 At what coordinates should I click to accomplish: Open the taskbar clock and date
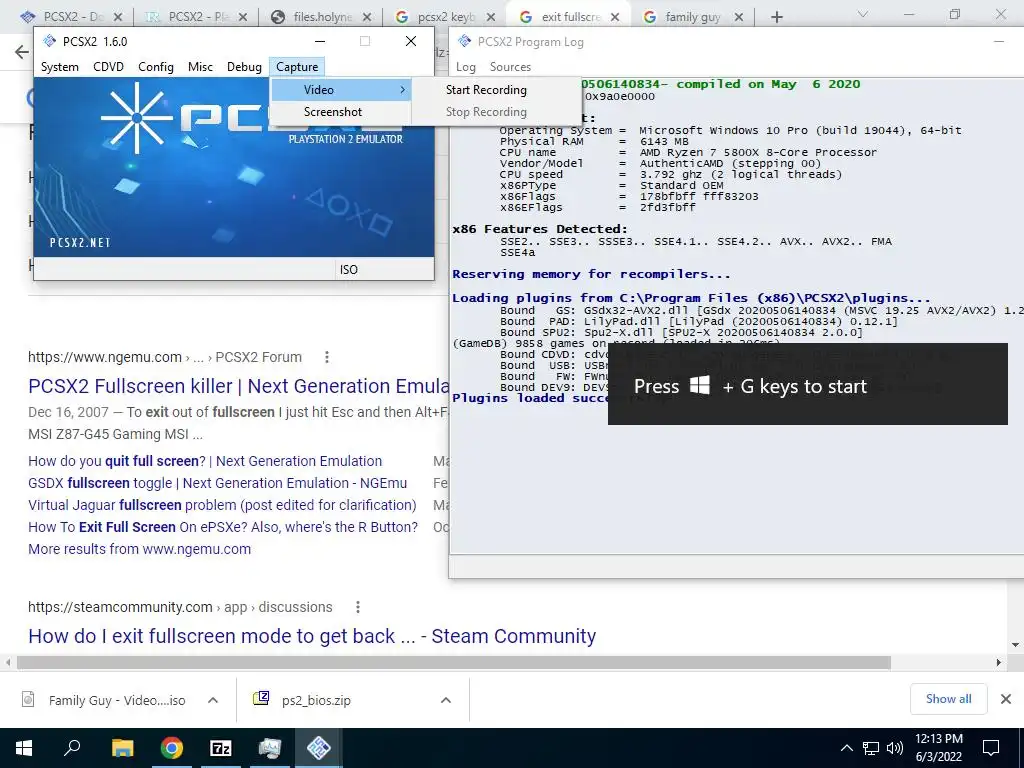click(x=938, y=748)
